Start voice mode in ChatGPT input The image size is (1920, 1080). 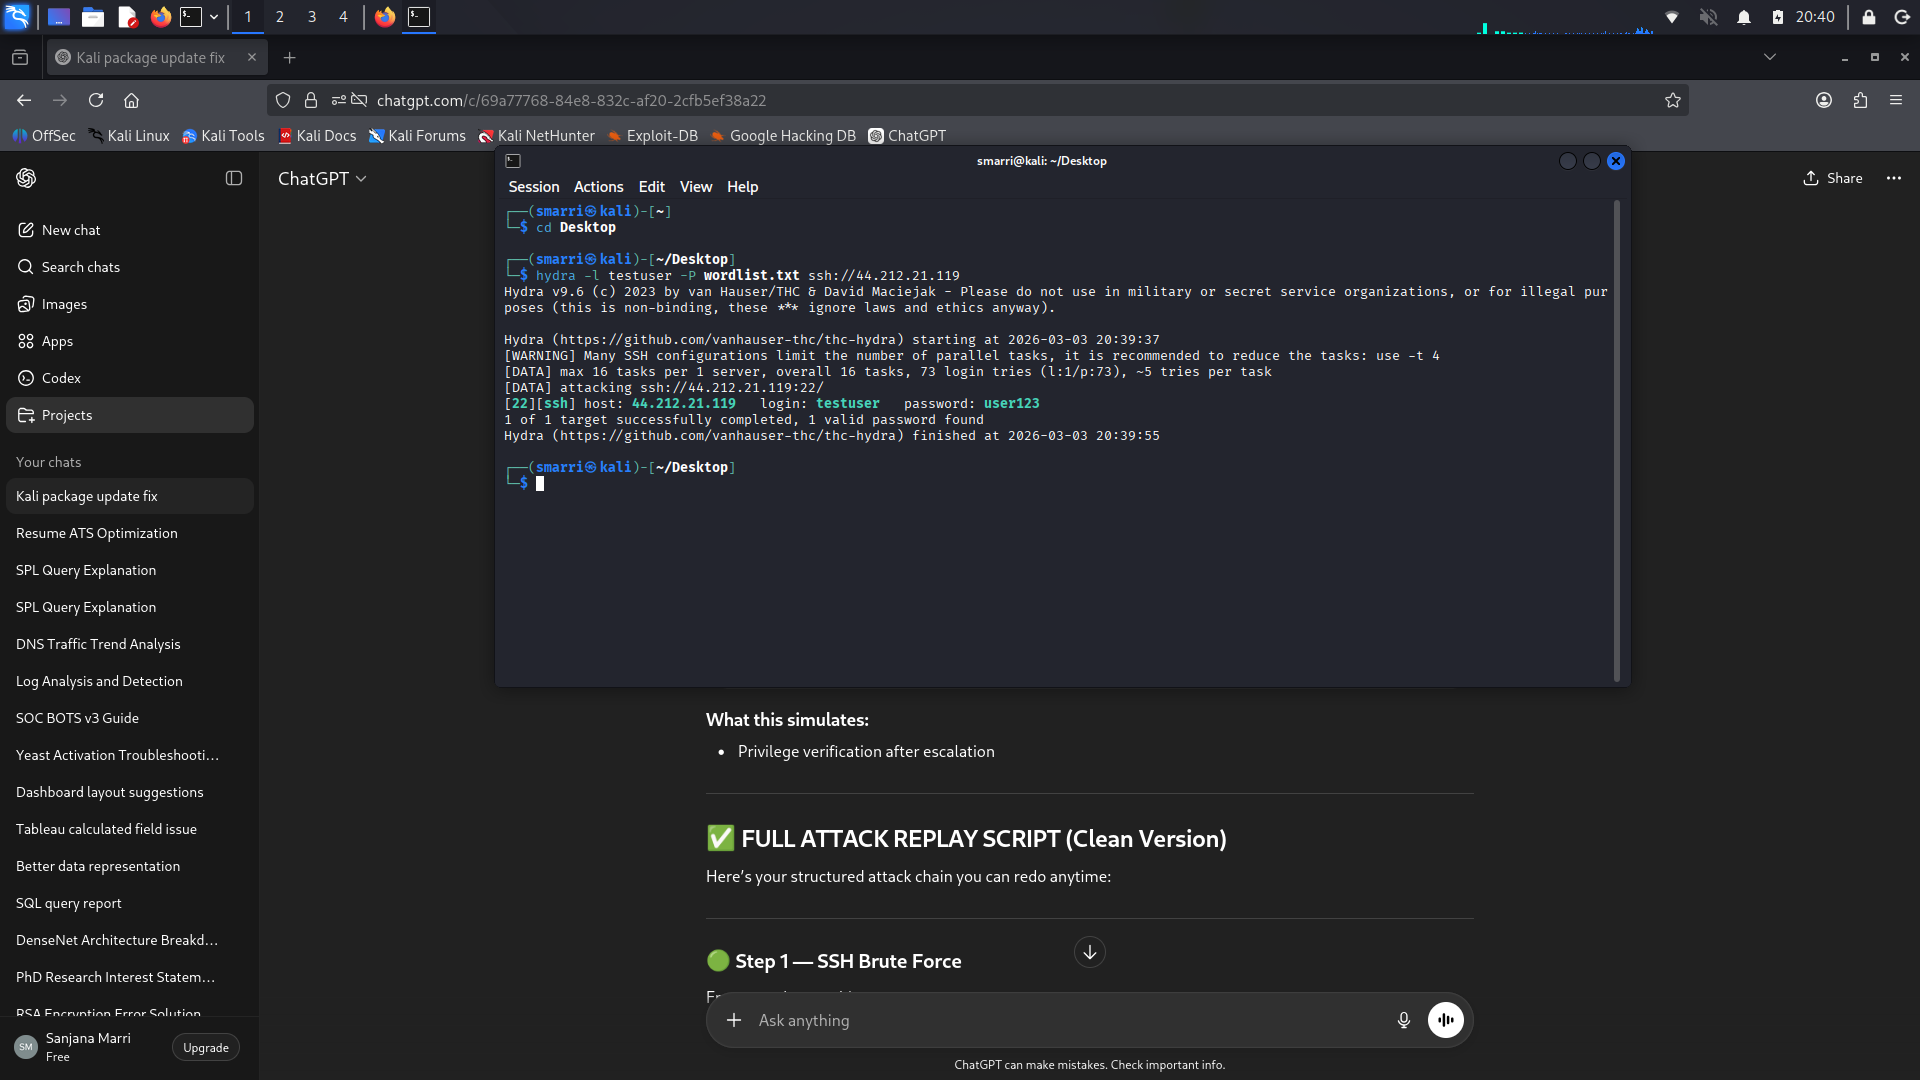(x=1446, y=1020)
